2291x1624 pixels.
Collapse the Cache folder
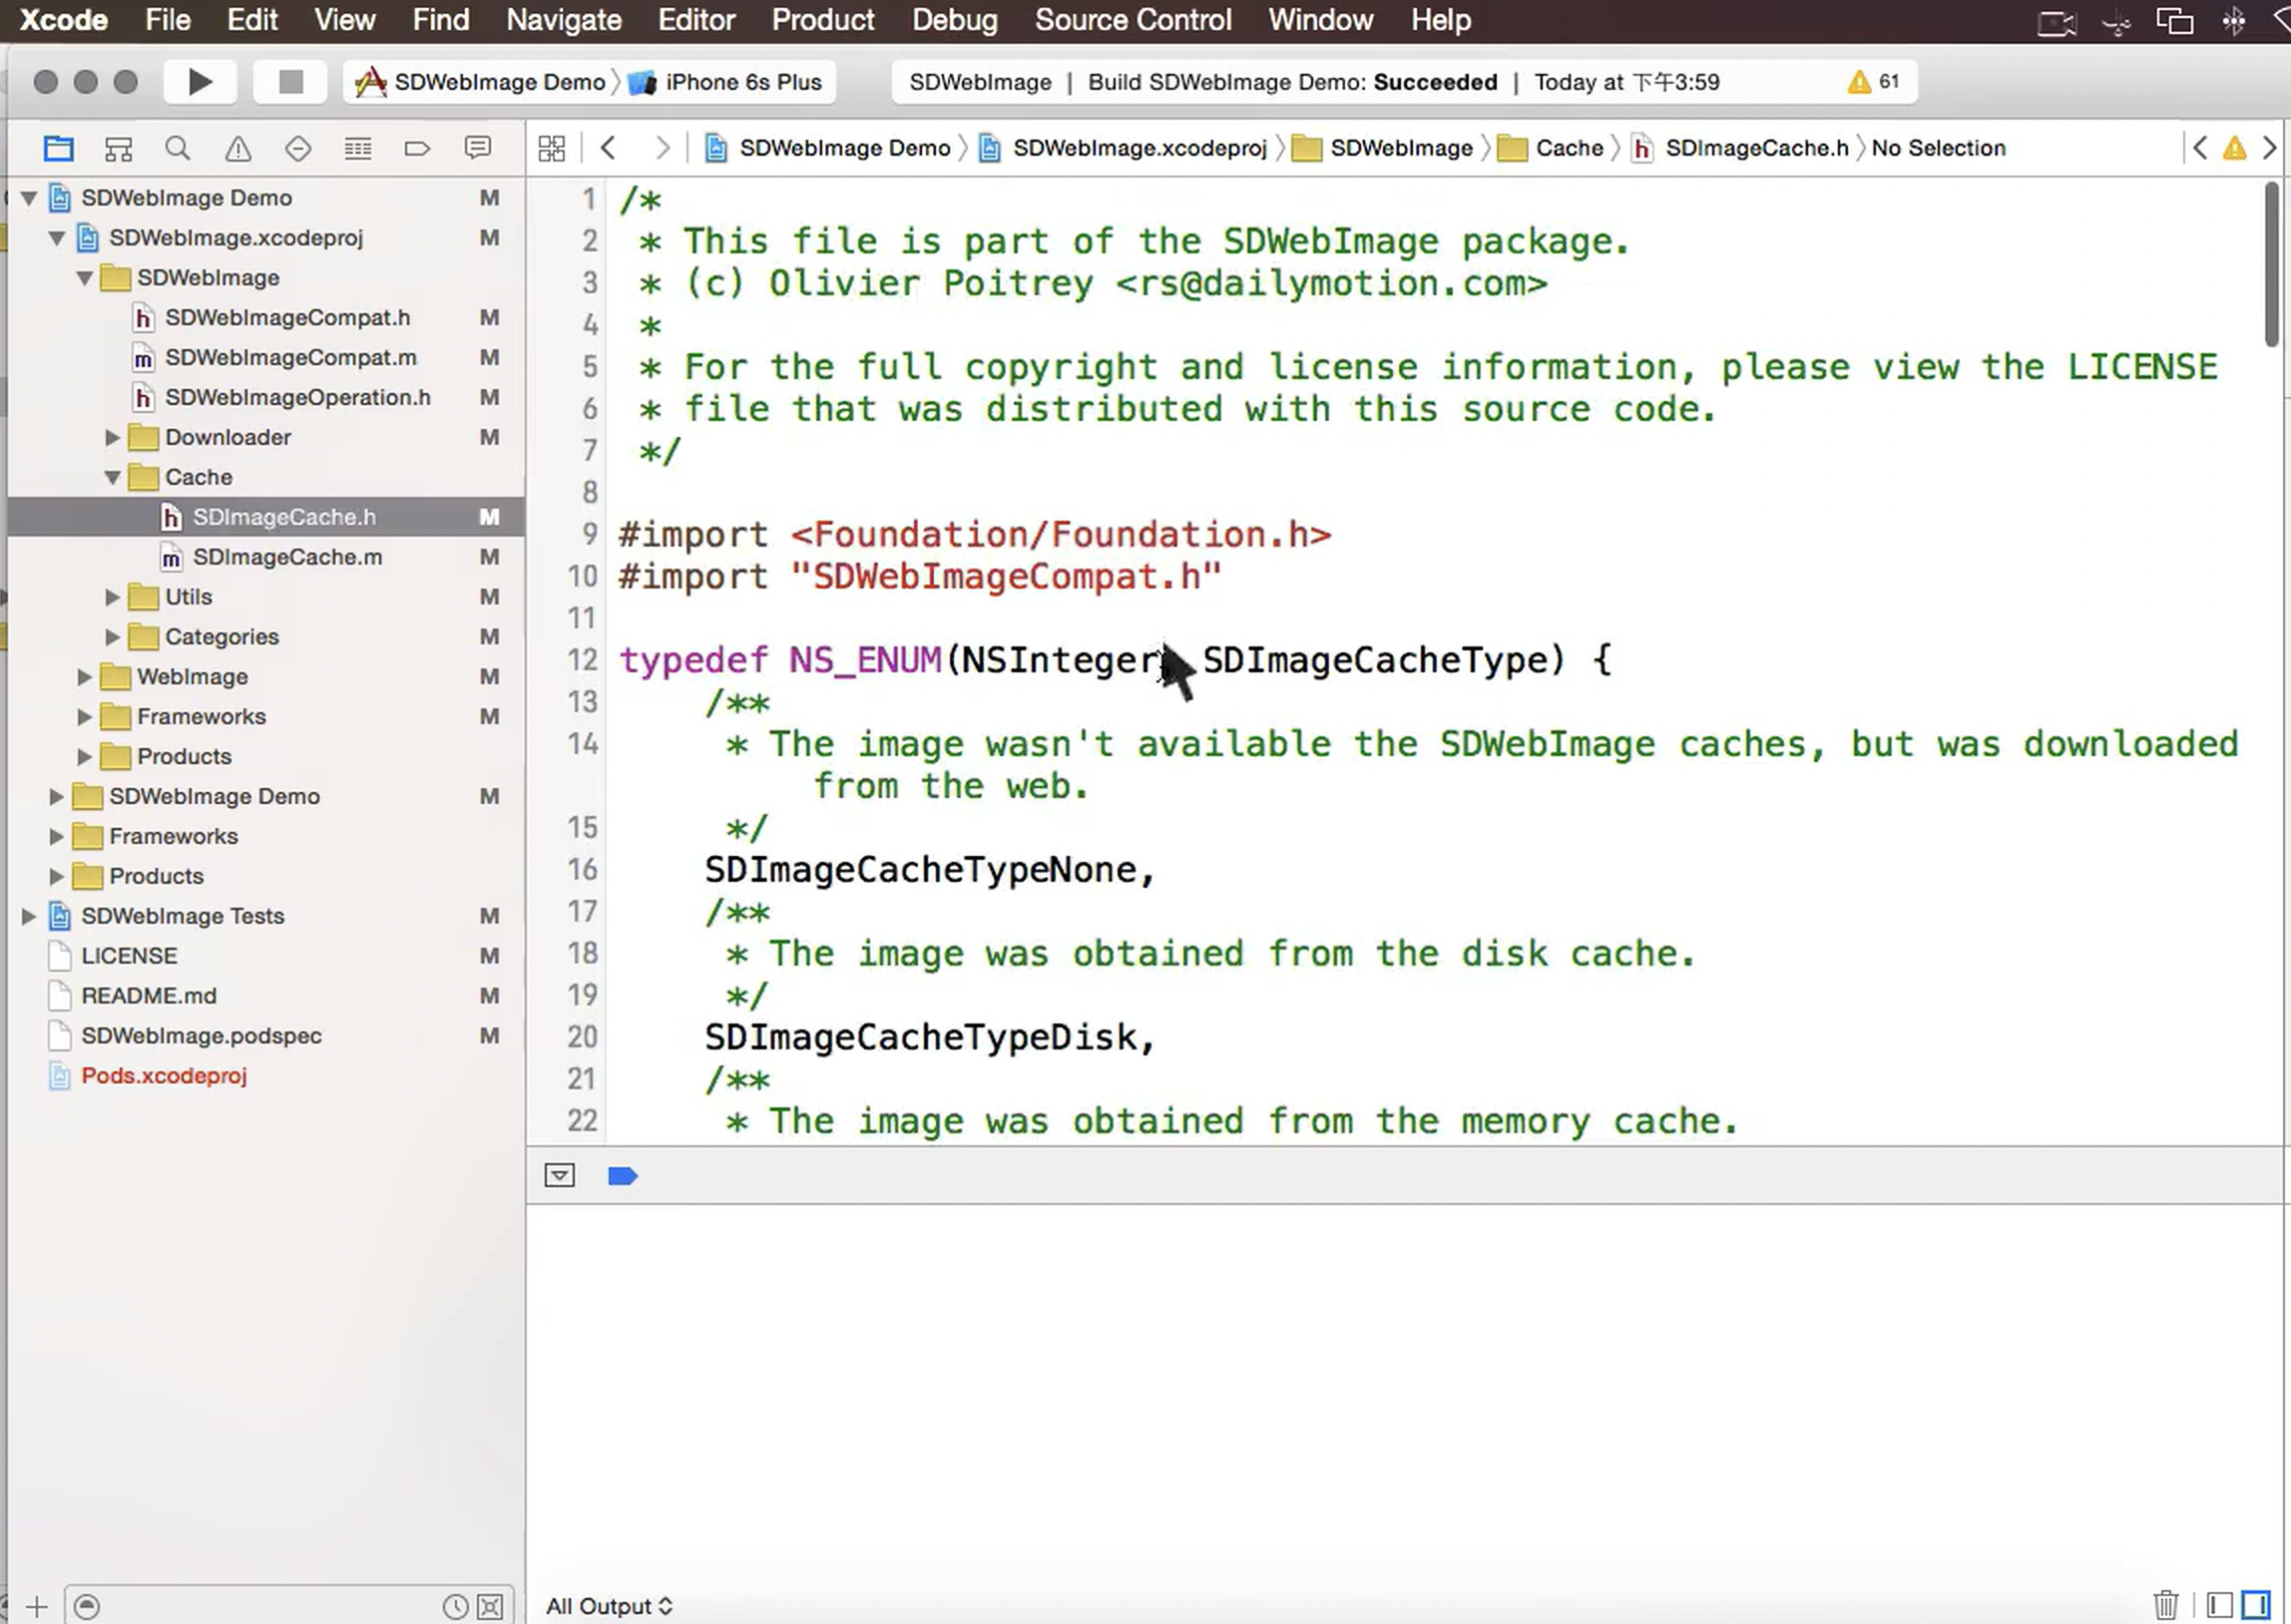click(x=112, y=478)
